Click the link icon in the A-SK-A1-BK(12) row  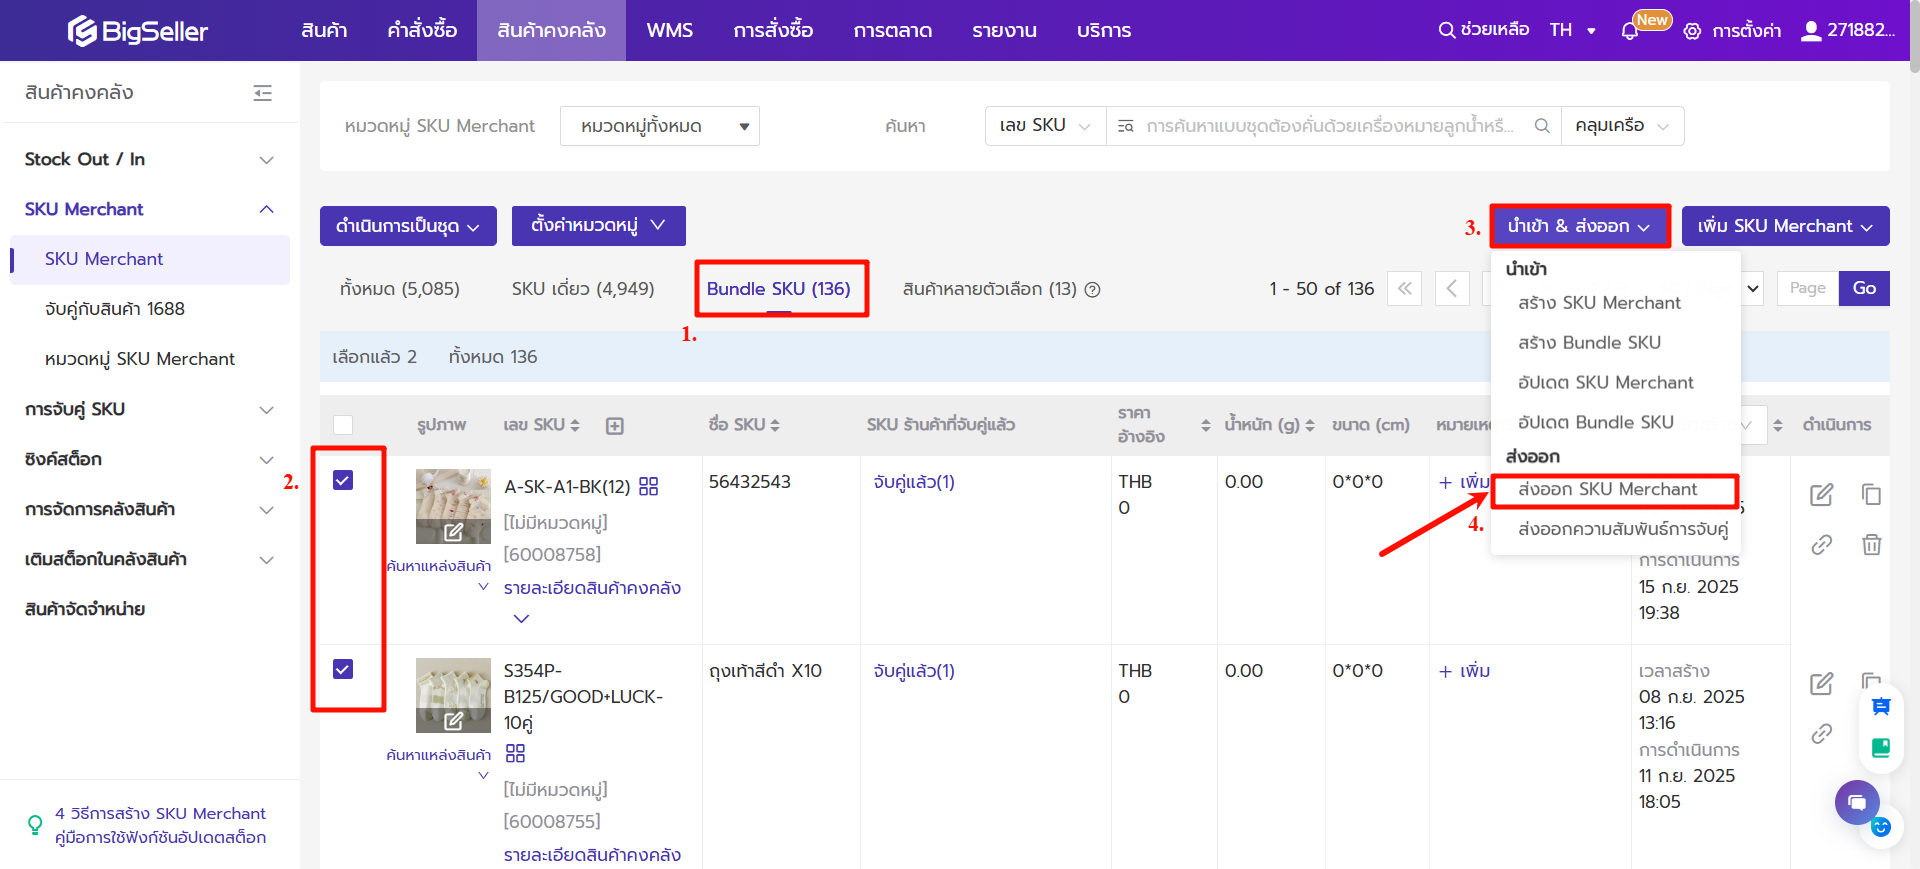coord(1822,544)
